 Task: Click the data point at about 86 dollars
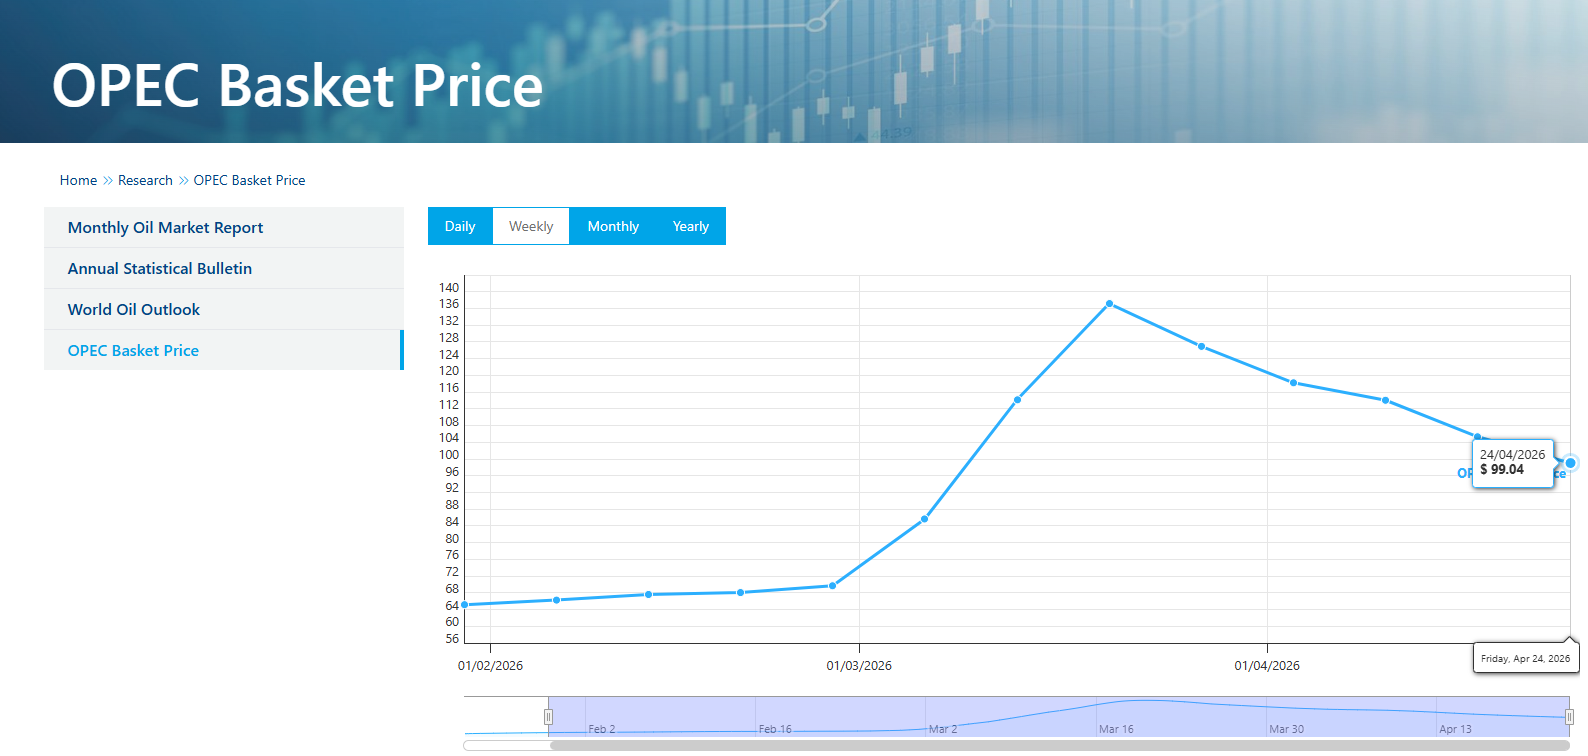click(x=925, y=519)
